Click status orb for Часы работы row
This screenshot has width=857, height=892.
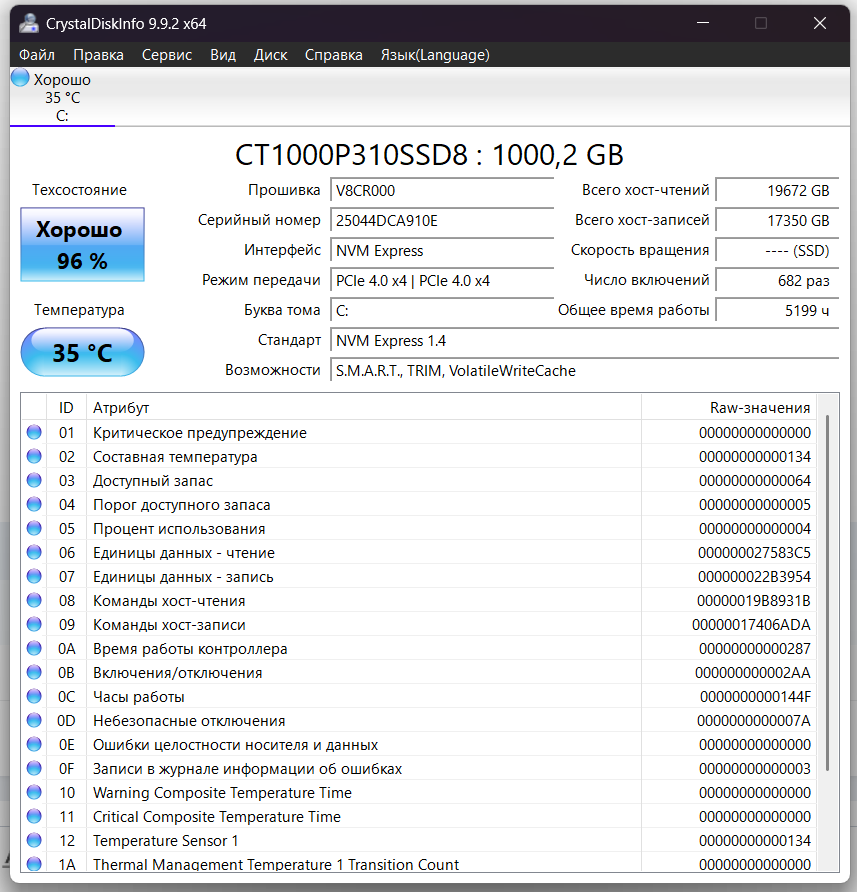(34, 696)
